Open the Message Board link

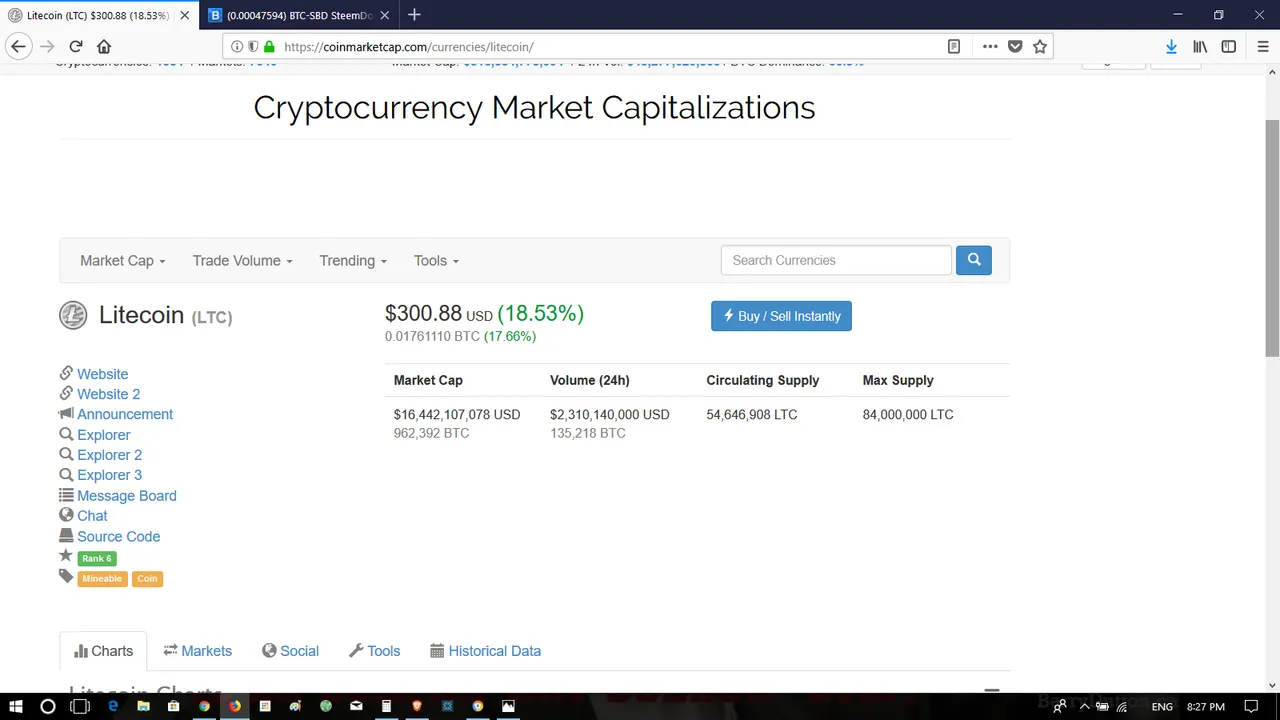(126, 496)
